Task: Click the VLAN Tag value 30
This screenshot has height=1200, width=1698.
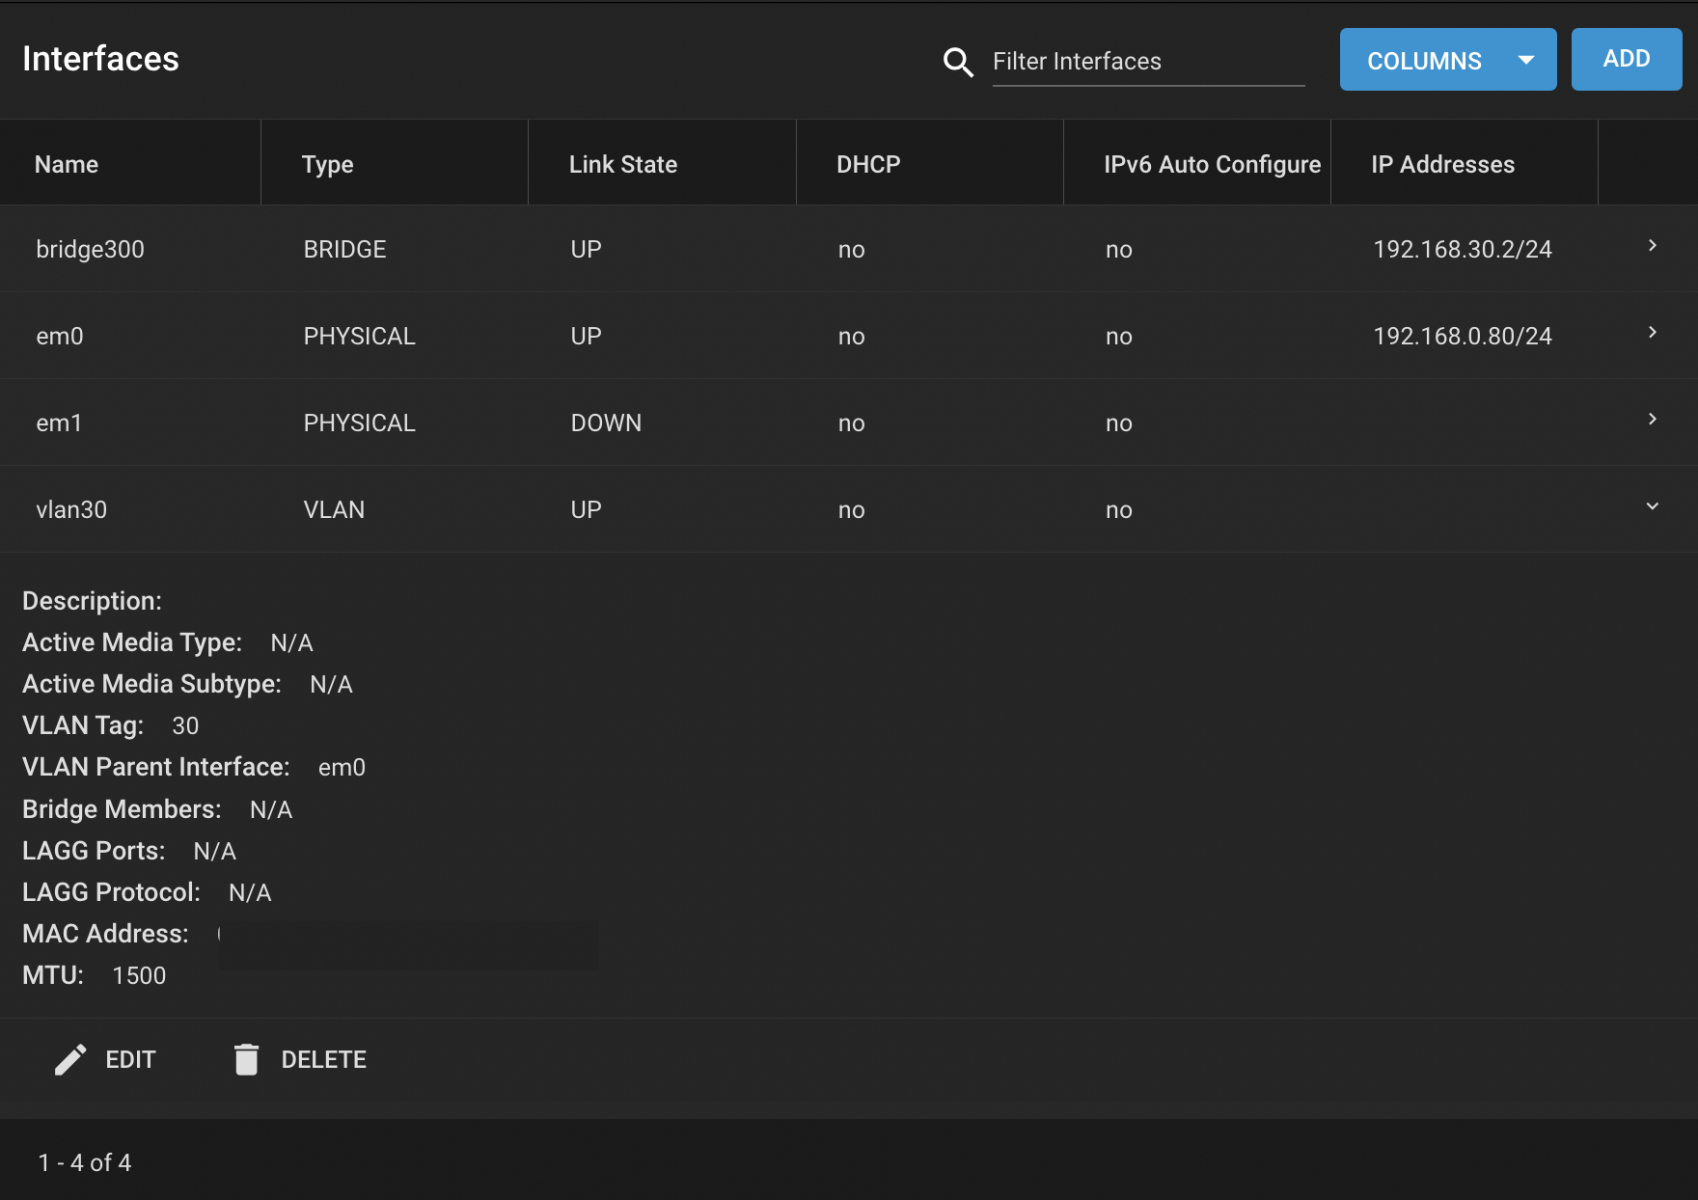Action: pos(185,726)
